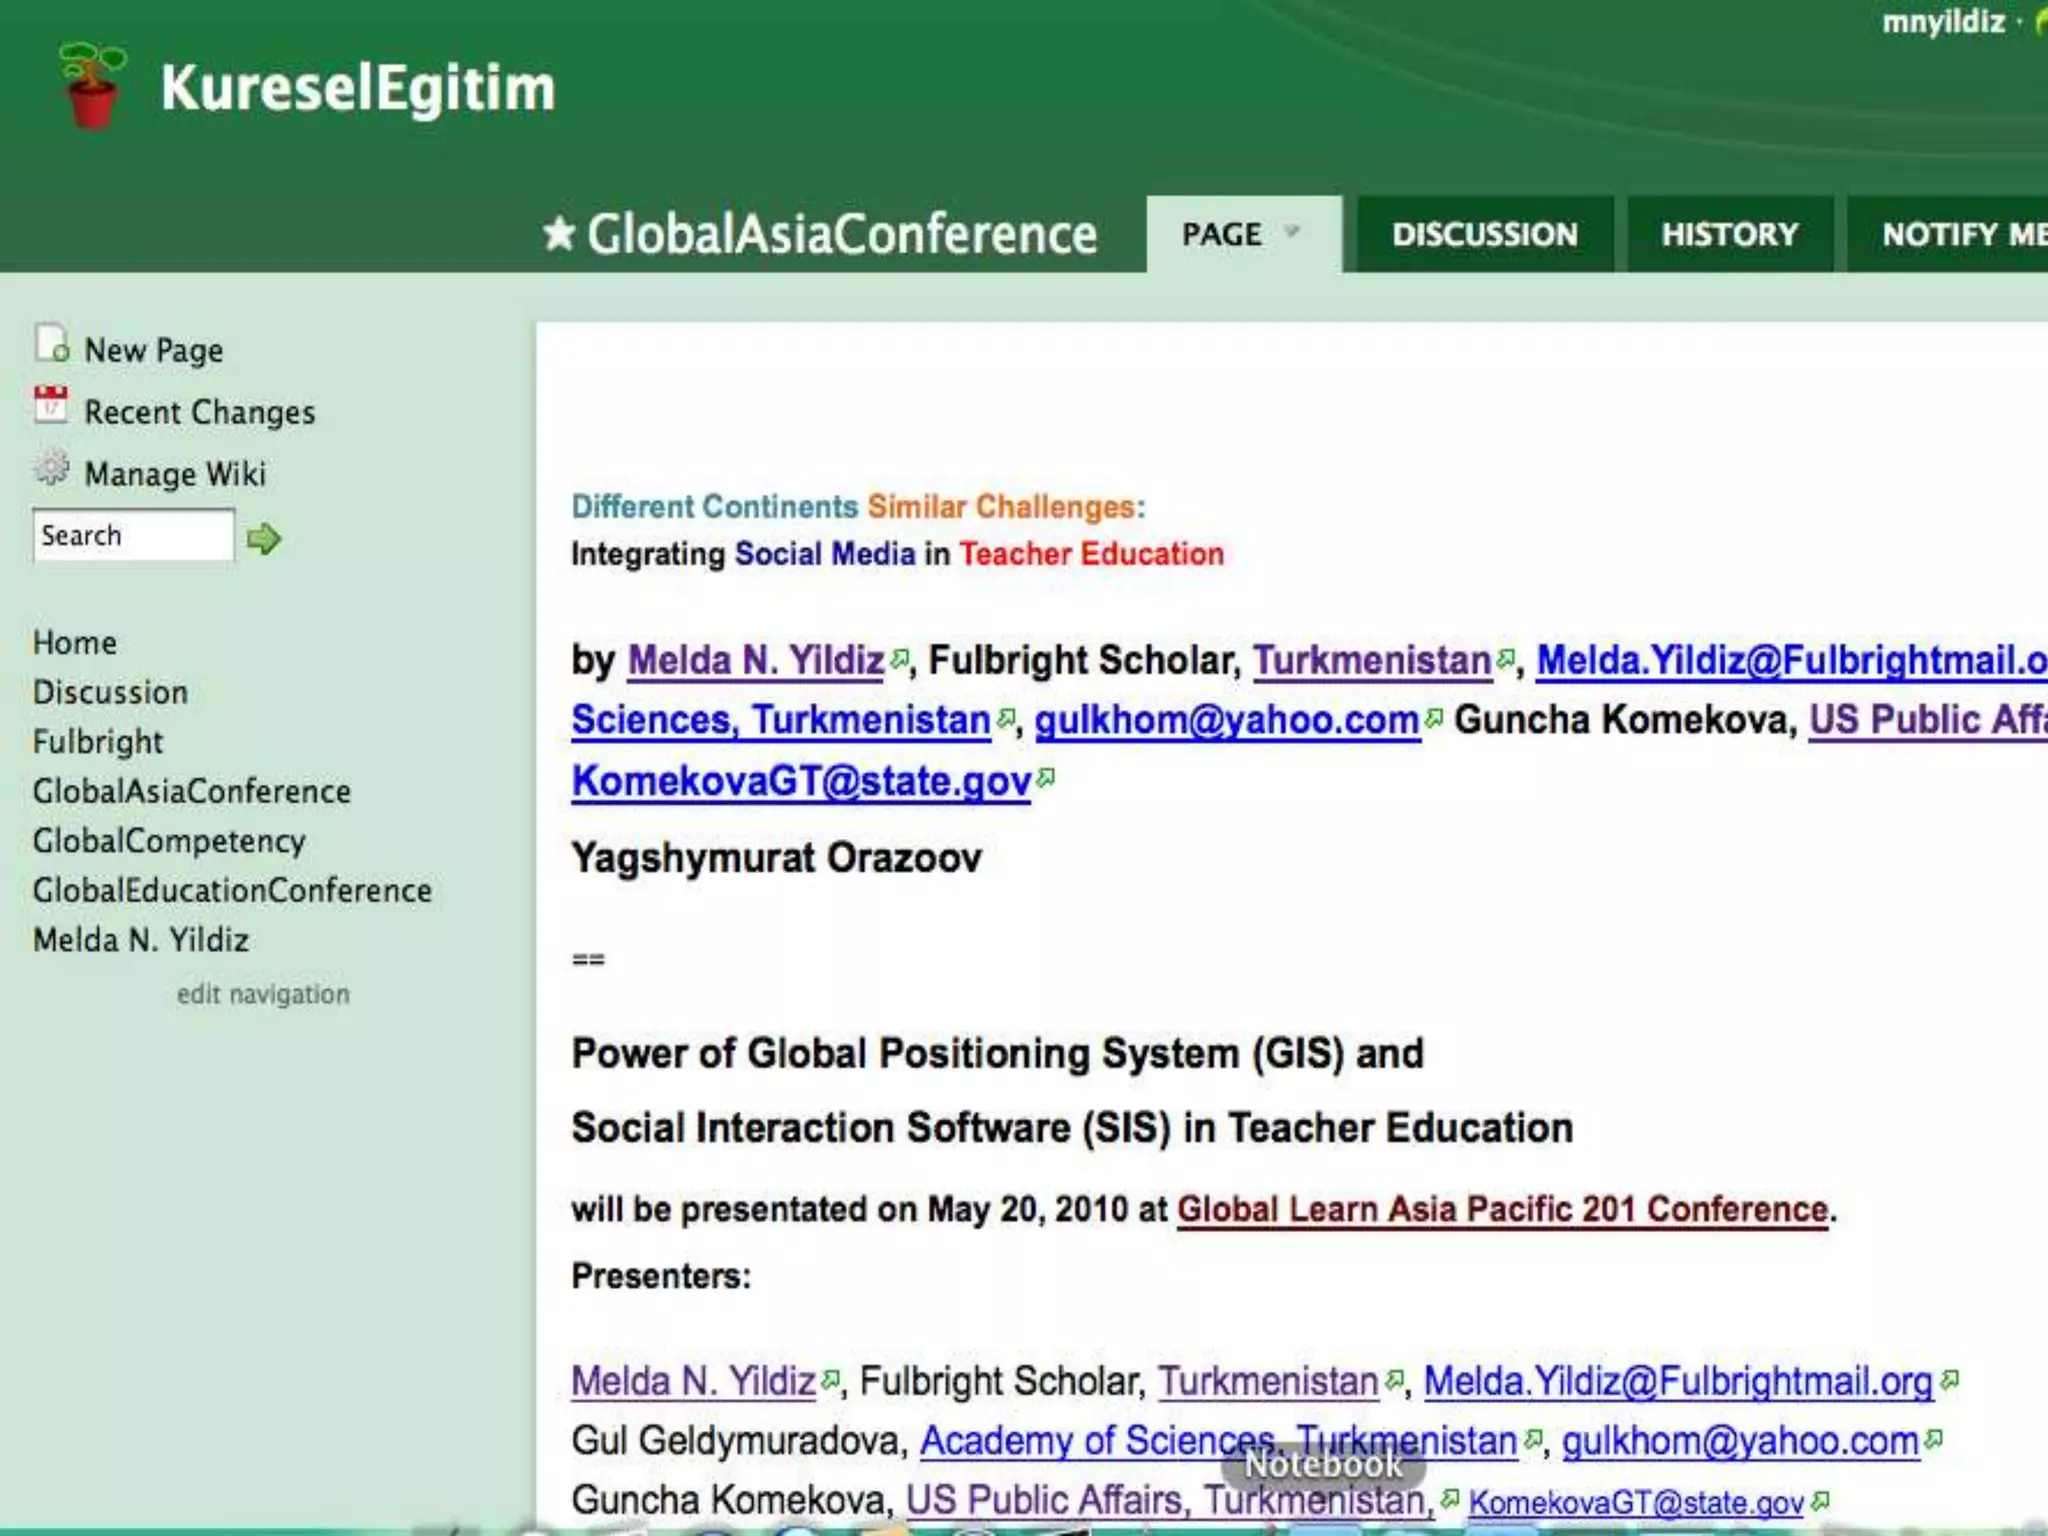Screen dimensions: 2048x1536
Task: Click the mnyildiz username at top
Action: coord(1943,22)
